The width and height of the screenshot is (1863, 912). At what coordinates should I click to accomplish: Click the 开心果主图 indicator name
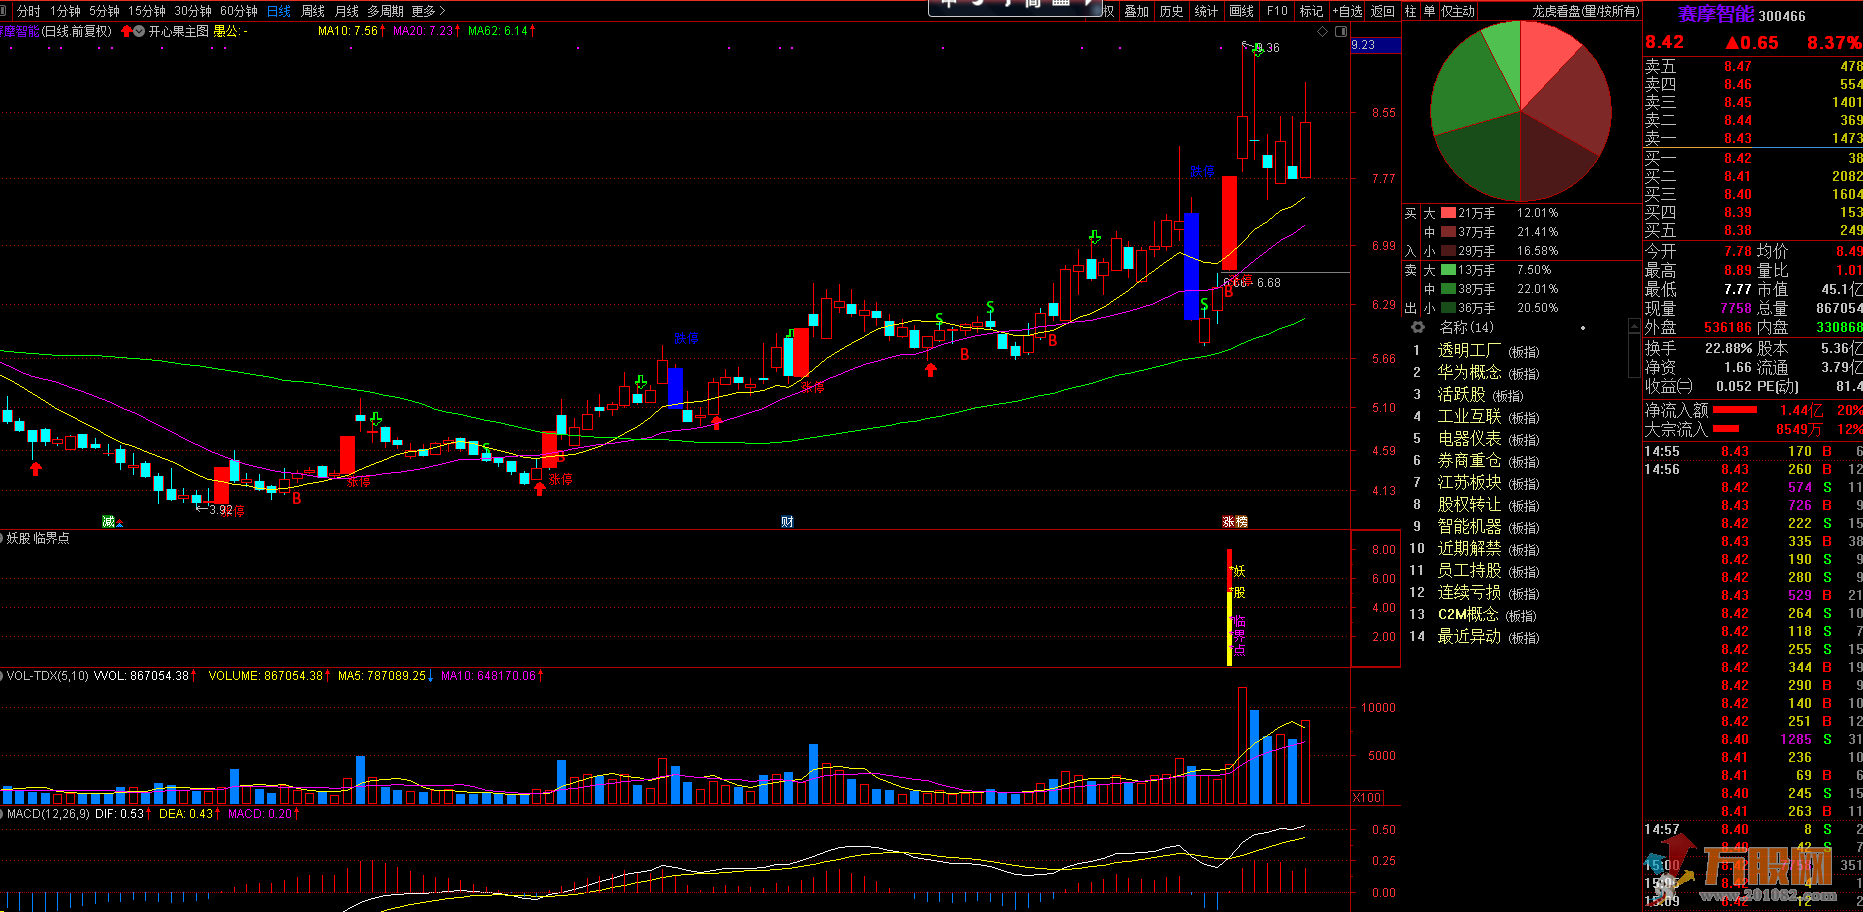point(178,31)
